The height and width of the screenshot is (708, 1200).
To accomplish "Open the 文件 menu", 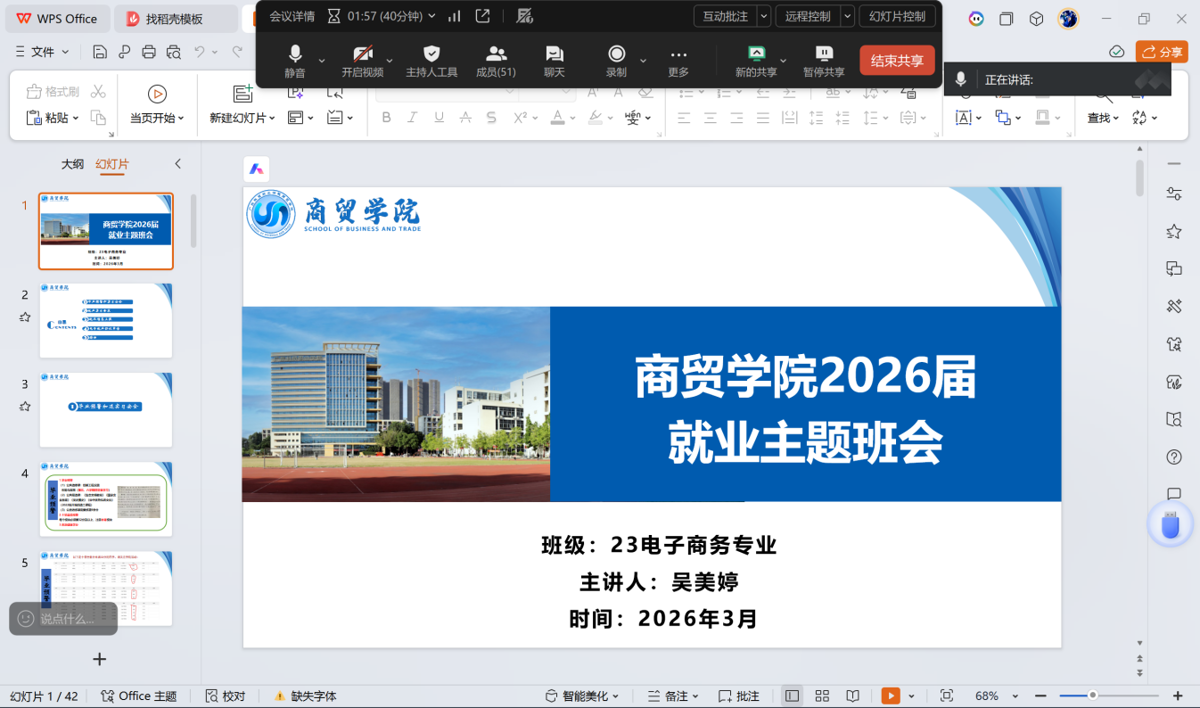I will (43, 52).
